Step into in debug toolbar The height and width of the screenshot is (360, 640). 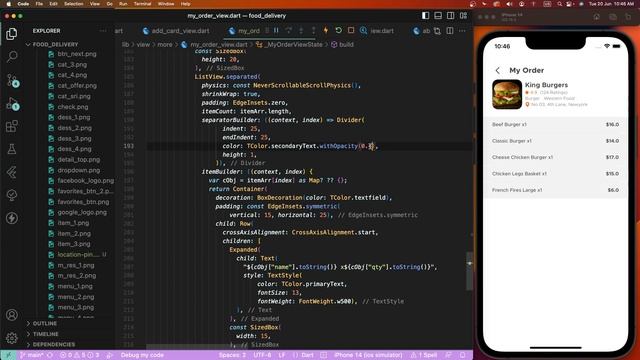pos(301,31)
